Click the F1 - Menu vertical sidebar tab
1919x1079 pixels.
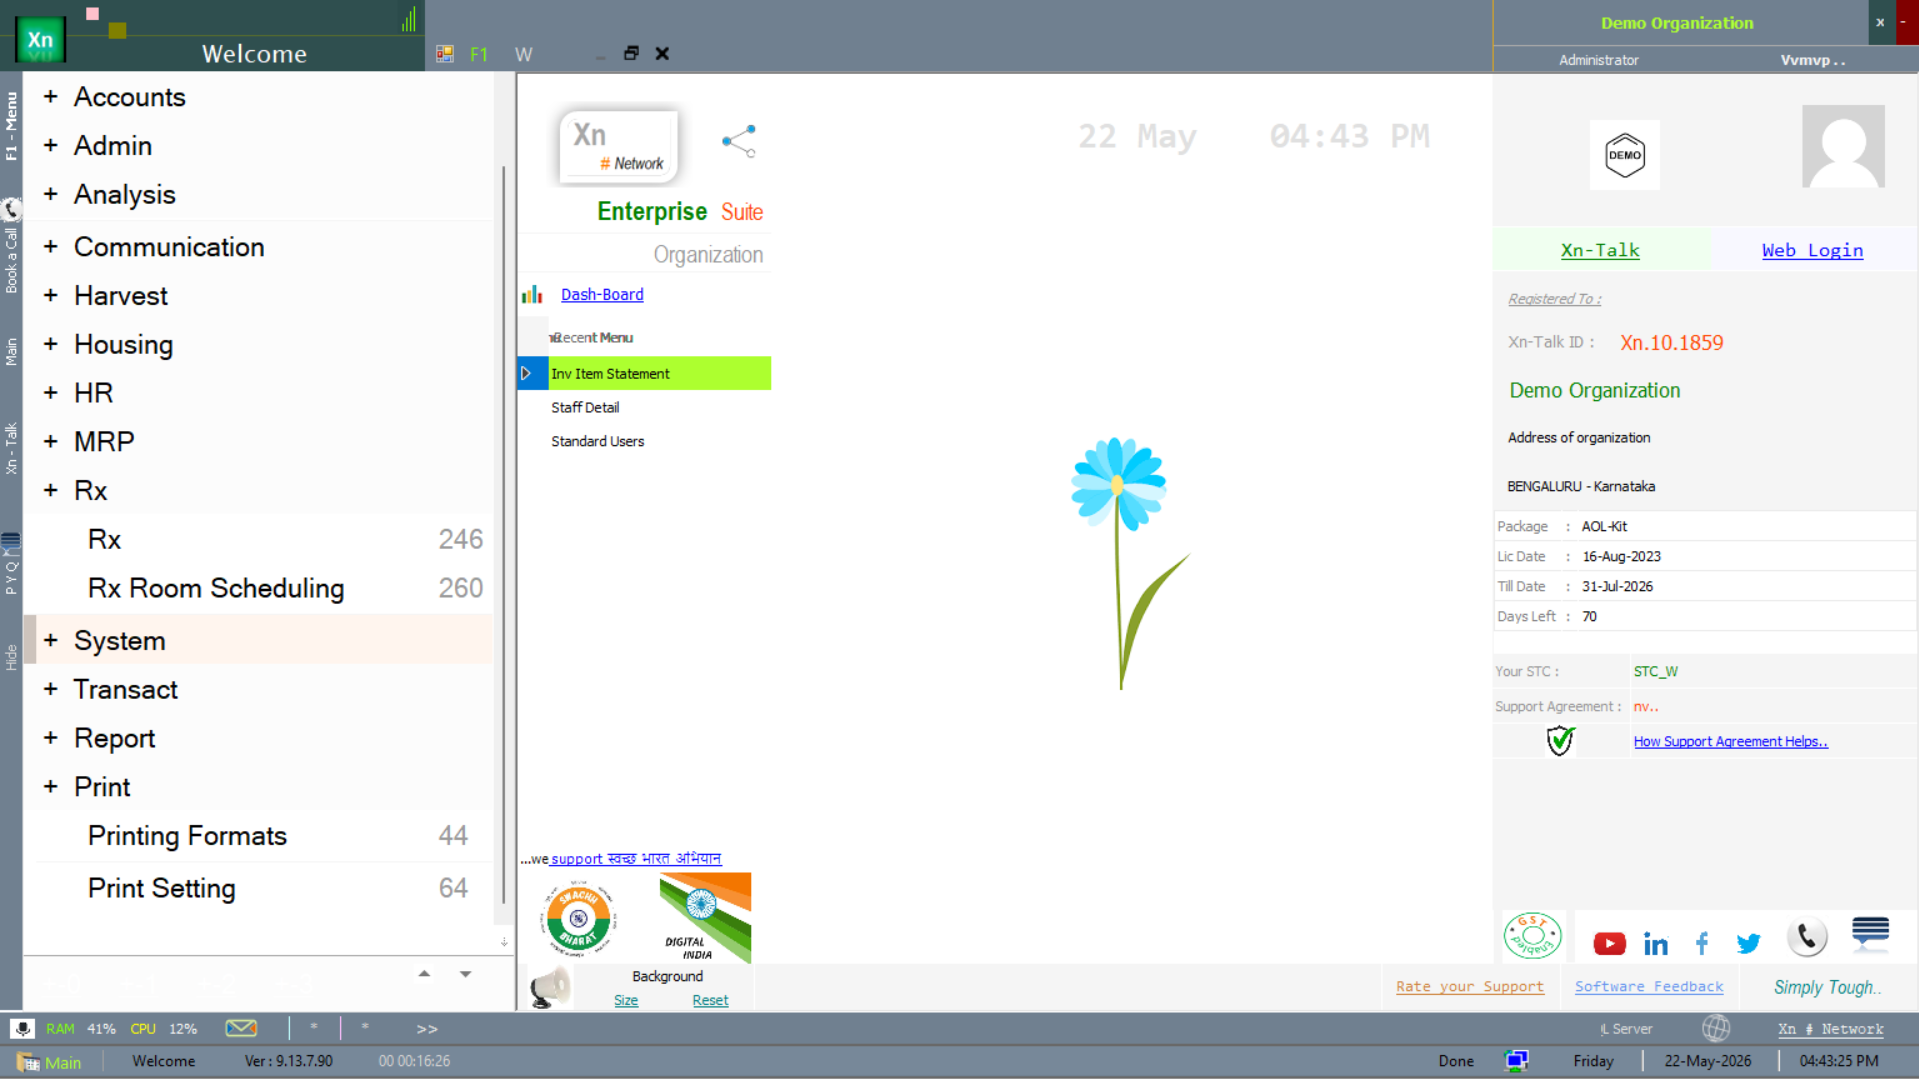(x=11, y=126)
